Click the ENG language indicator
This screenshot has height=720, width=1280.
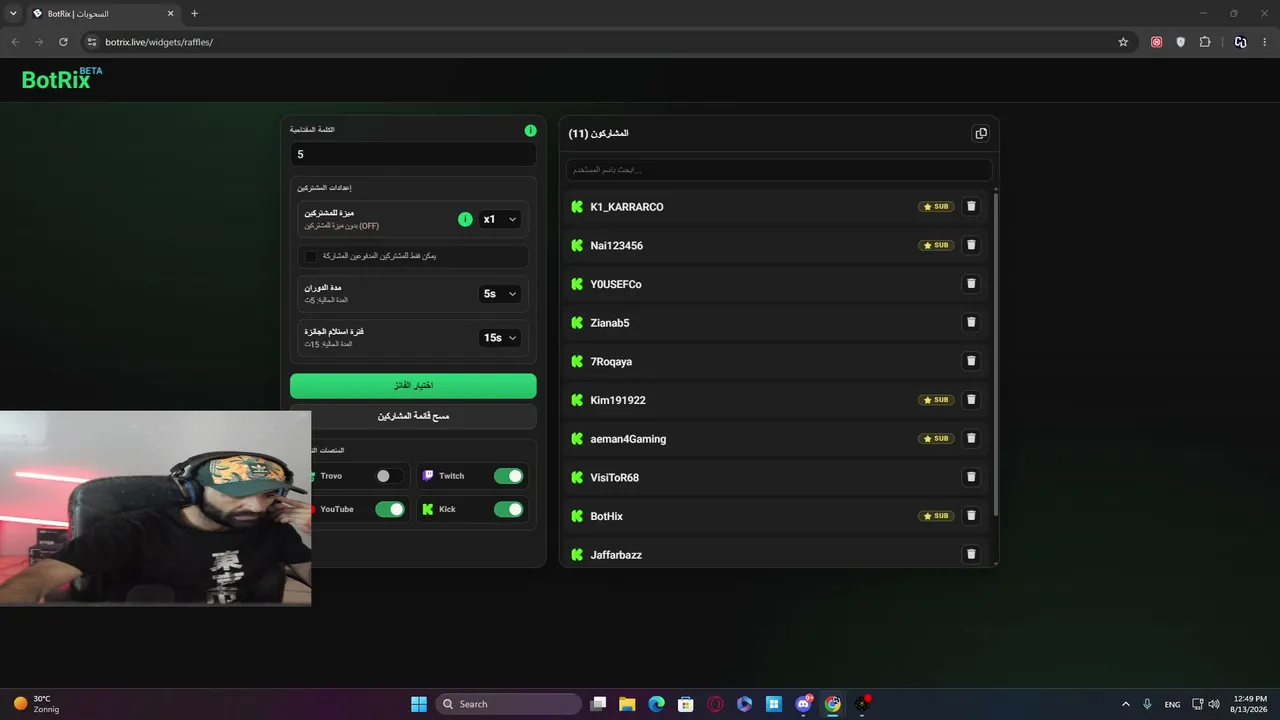coord(1172,704)
